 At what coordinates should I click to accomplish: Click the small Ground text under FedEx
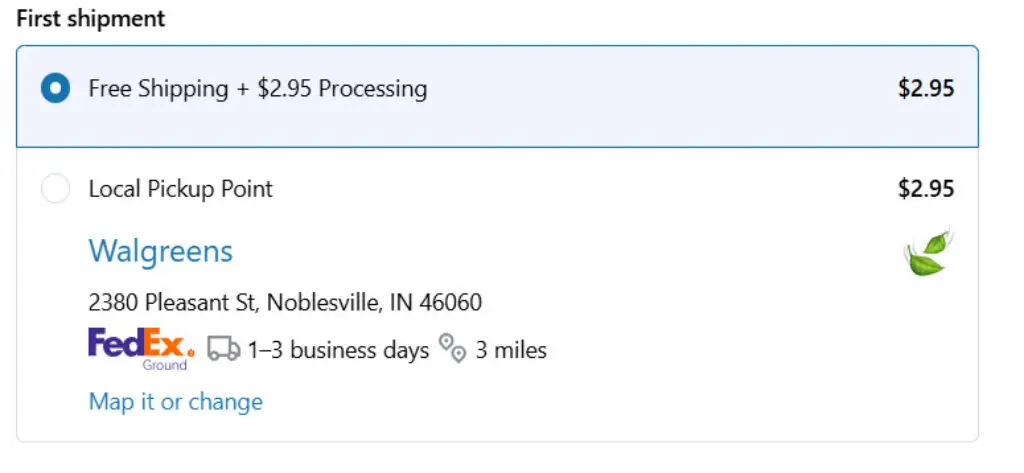coord(165,365)
